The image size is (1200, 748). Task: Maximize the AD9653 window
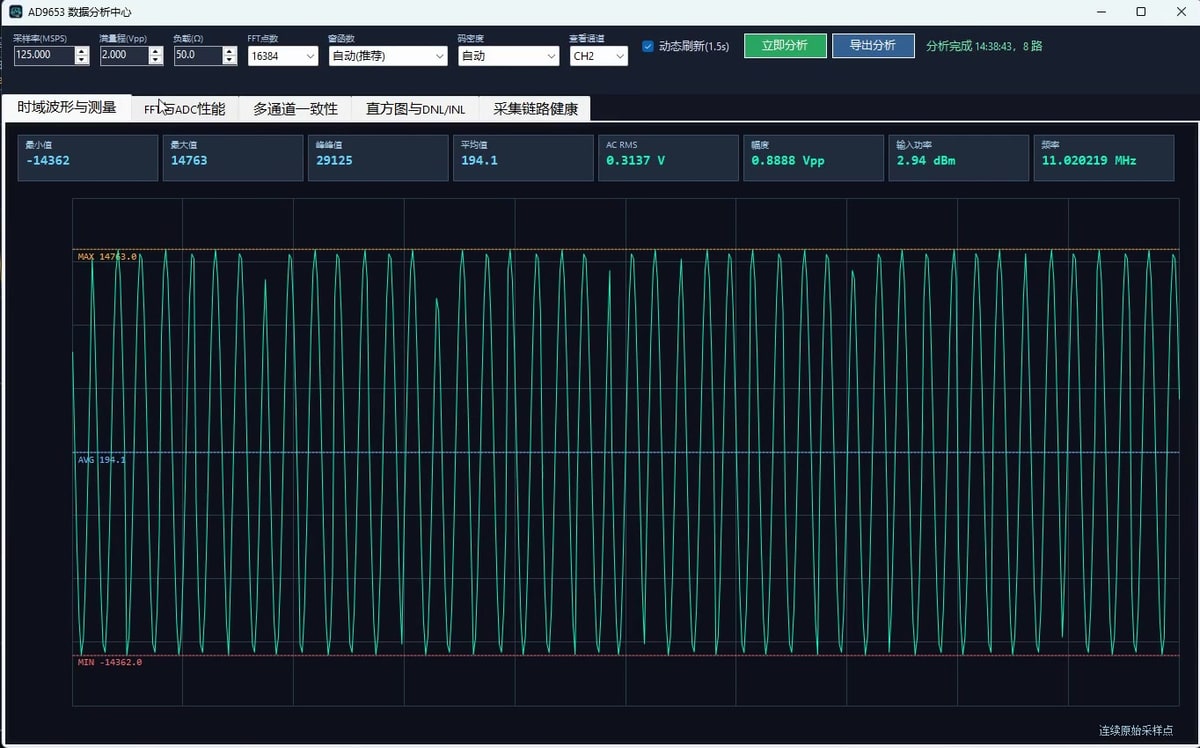tap(1141, 12)
